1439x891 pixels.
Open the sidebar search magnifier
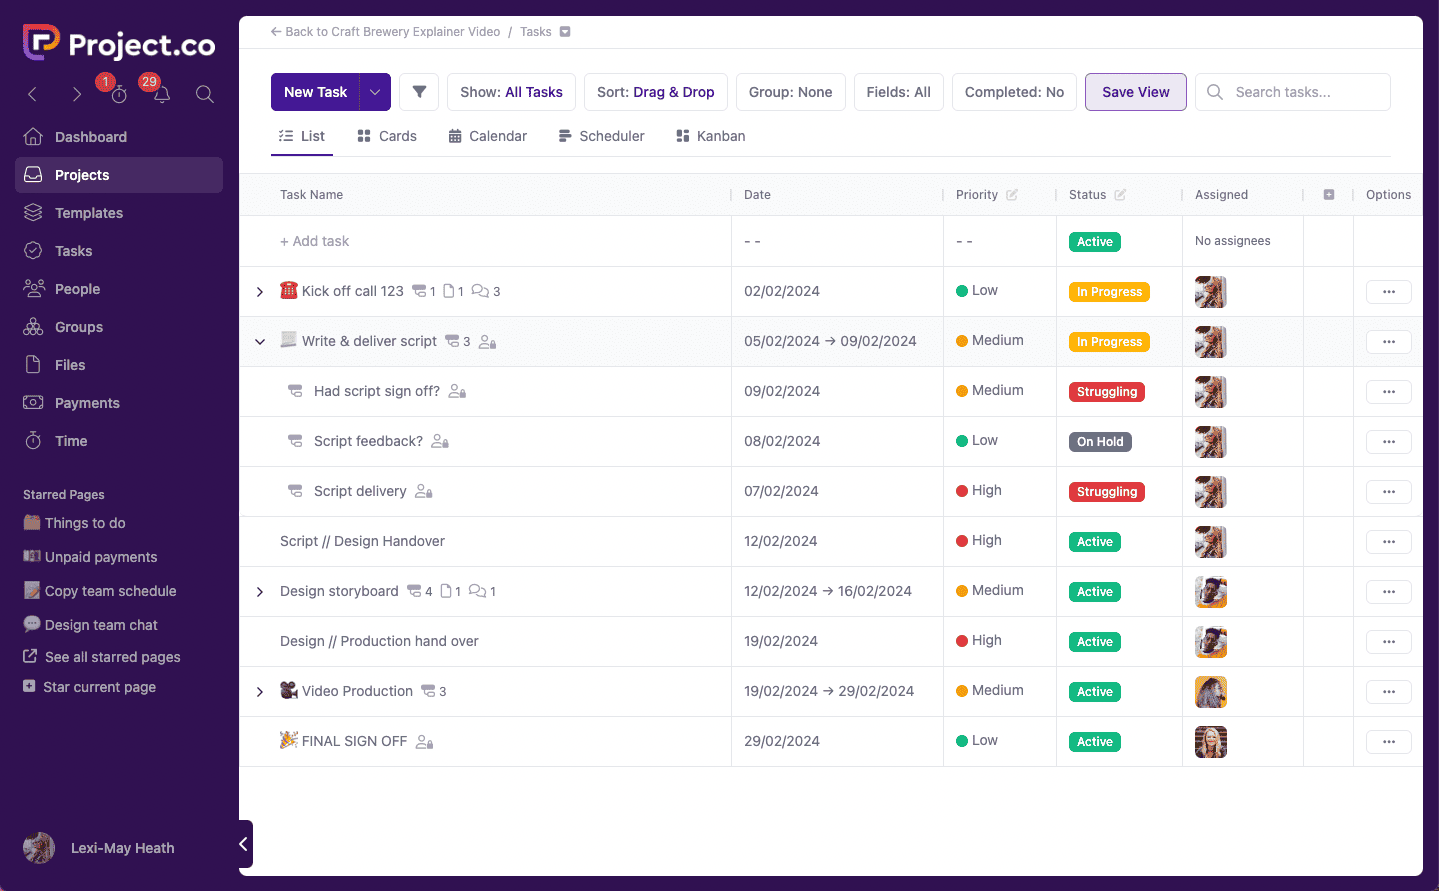click(x=204, y=93)
